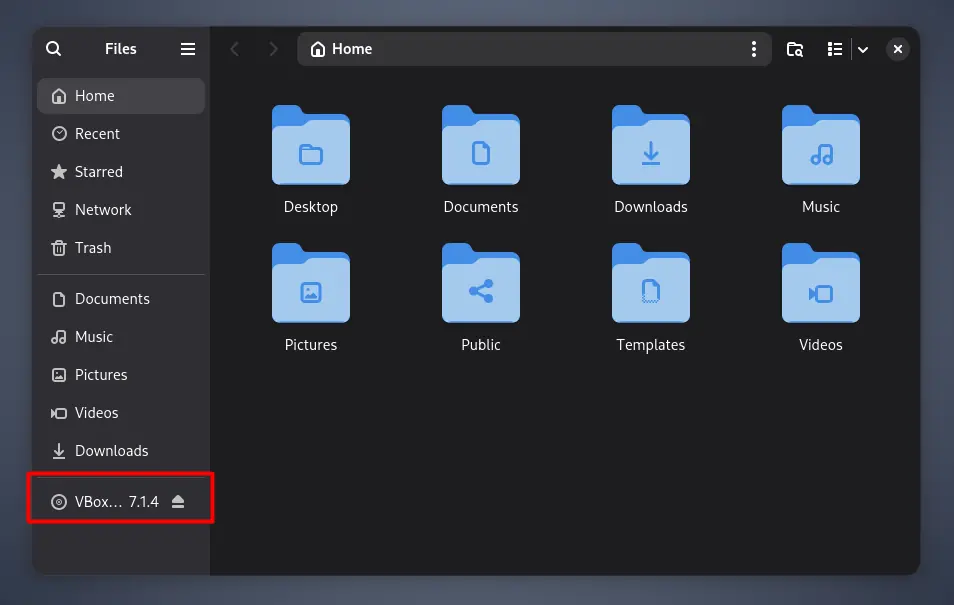This screenshot has height=605, width=954.
Task: Toggle list view layout button
Action: coord(834,49)
